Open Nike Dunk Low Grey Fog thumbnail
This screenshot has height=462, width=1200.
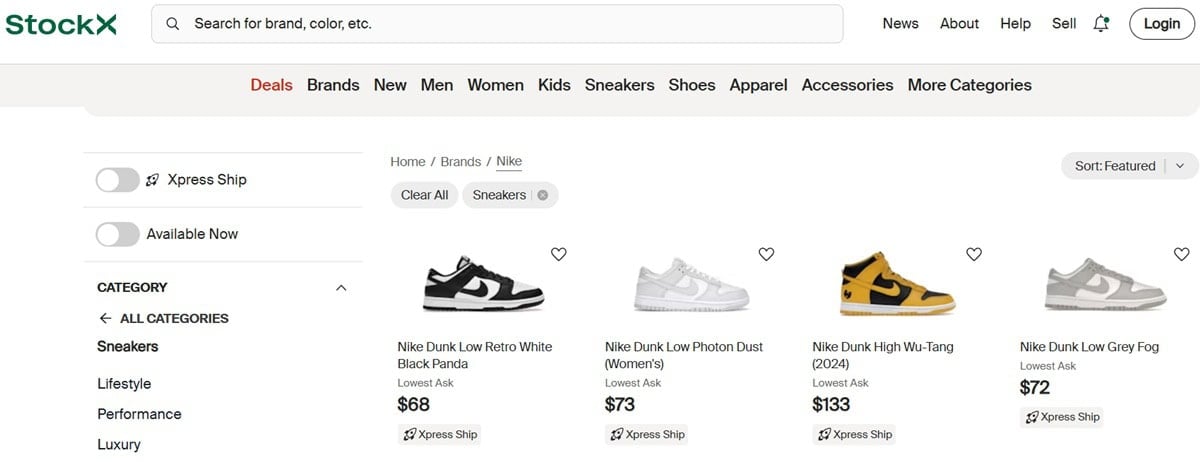(1105, 285)
